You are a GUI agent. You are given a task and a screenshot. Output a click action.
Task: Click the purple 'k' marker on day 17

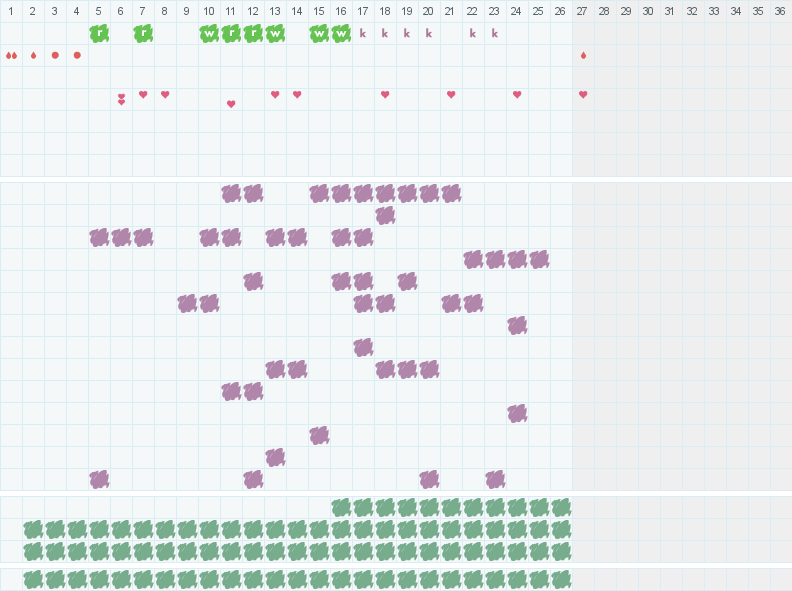click(x=363, y=33)
